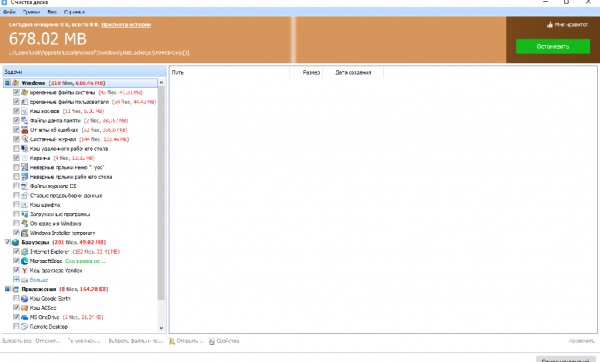Collapse the Приложения category node
The width and height of the screenshot is (600, 362).
7,289
